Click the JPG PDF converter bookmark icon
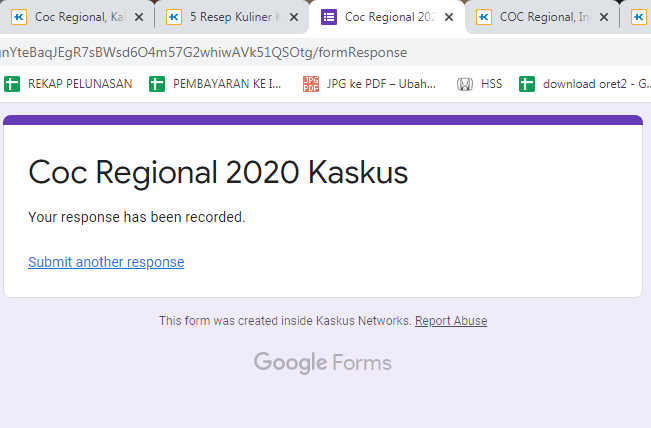651x428 pixels. pyautogui.click(x=311, y=84)
